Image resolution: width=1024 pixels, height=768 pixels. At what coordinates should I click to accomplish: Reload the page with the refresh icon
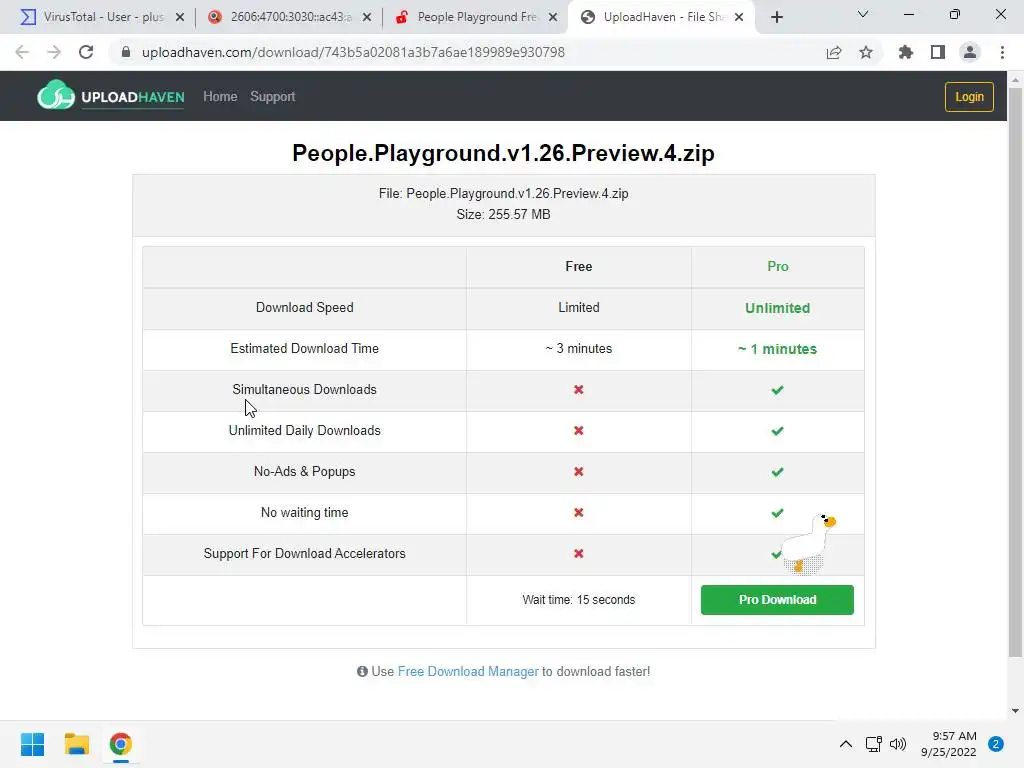(x=86, y=52)
